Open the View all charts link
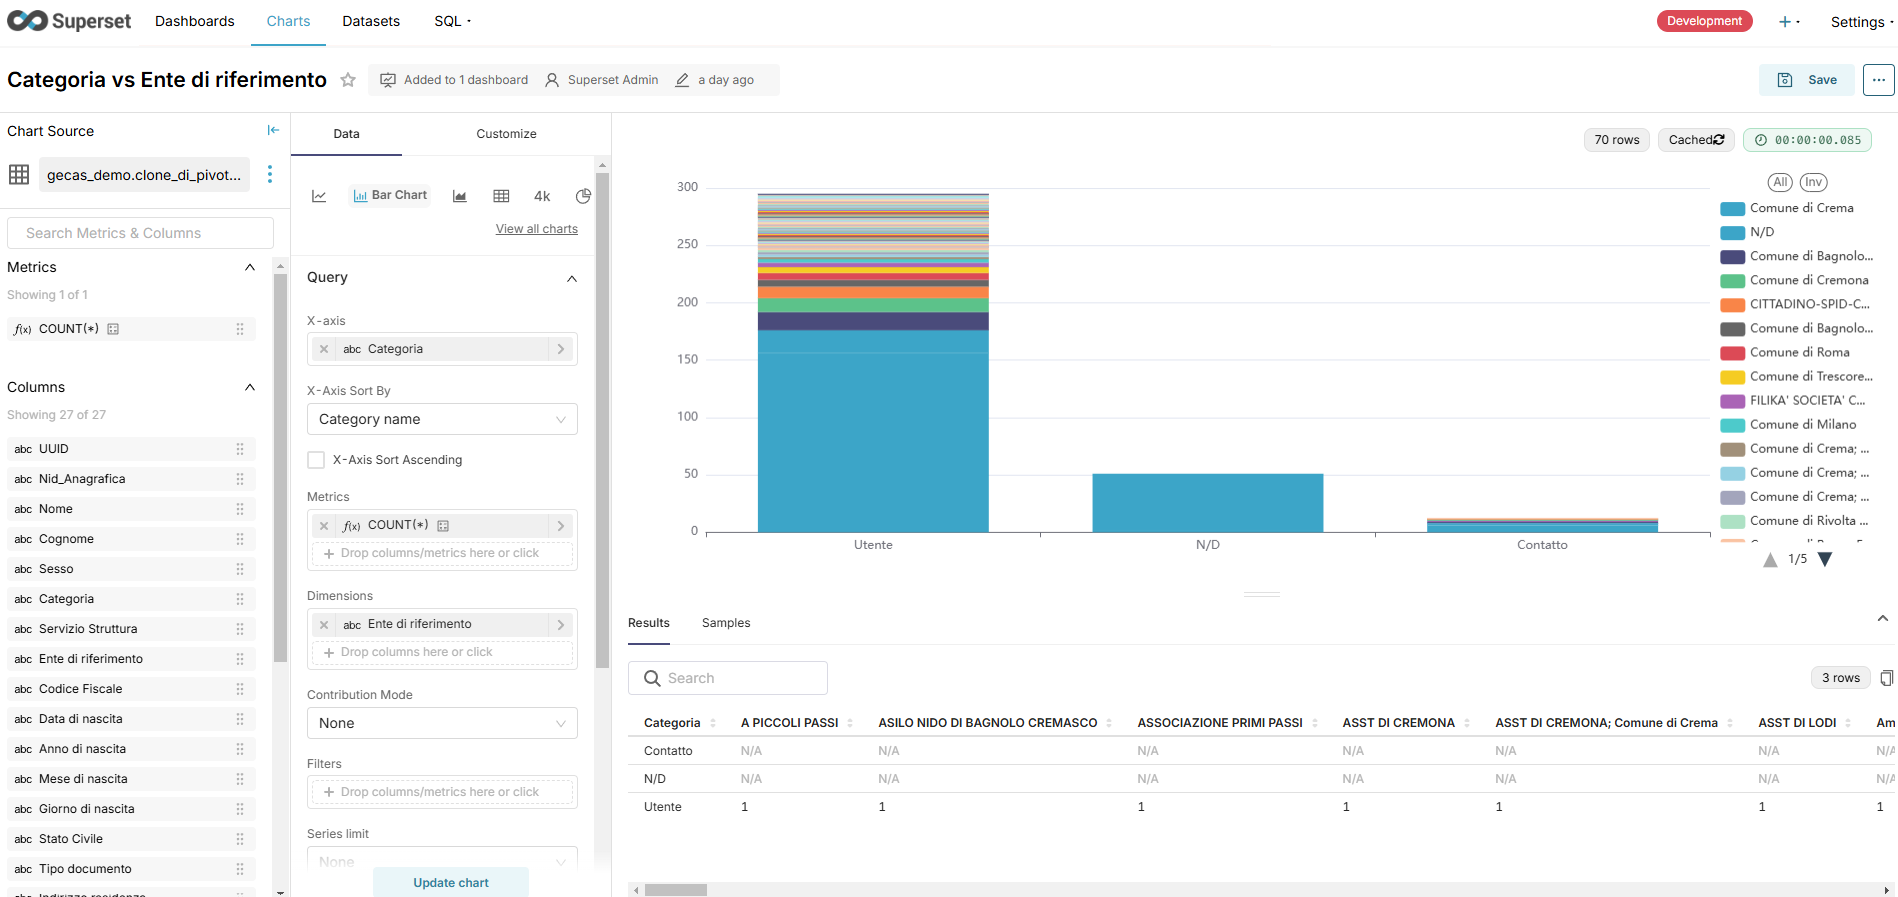Screen dimensions: 1898x897 pyautogui.click(x=536, y=229)
